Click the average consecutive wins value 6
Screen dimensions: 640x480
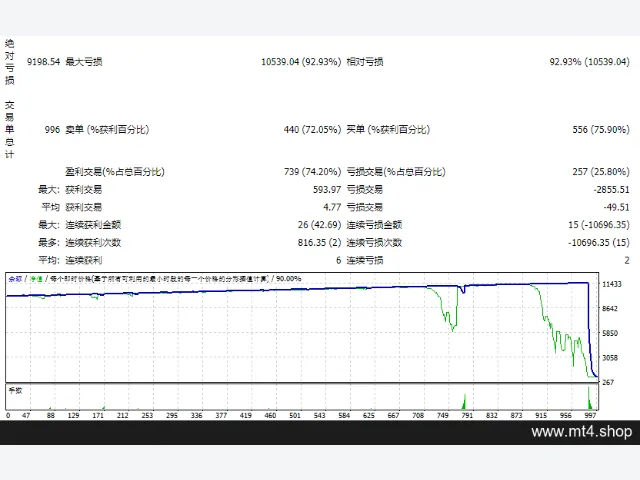[x=338, y=260]
